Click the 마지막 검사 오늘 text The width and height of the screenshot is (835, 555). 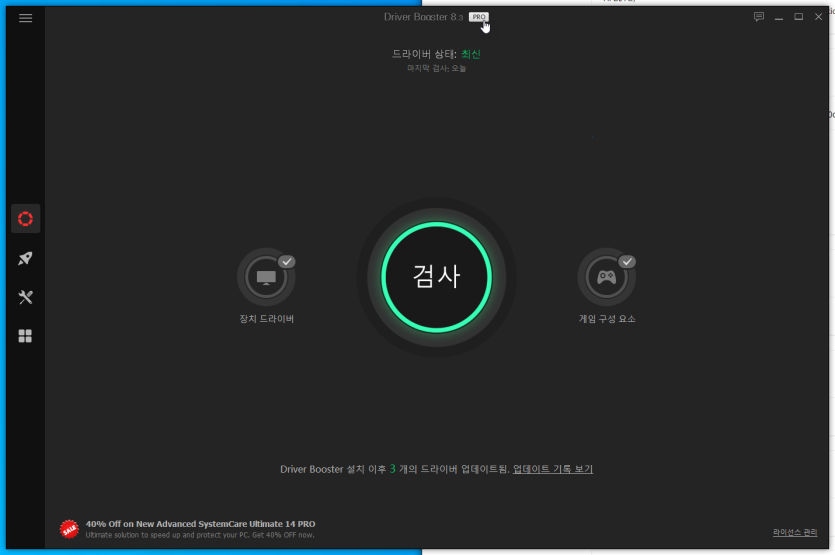[x=436, y=68]
